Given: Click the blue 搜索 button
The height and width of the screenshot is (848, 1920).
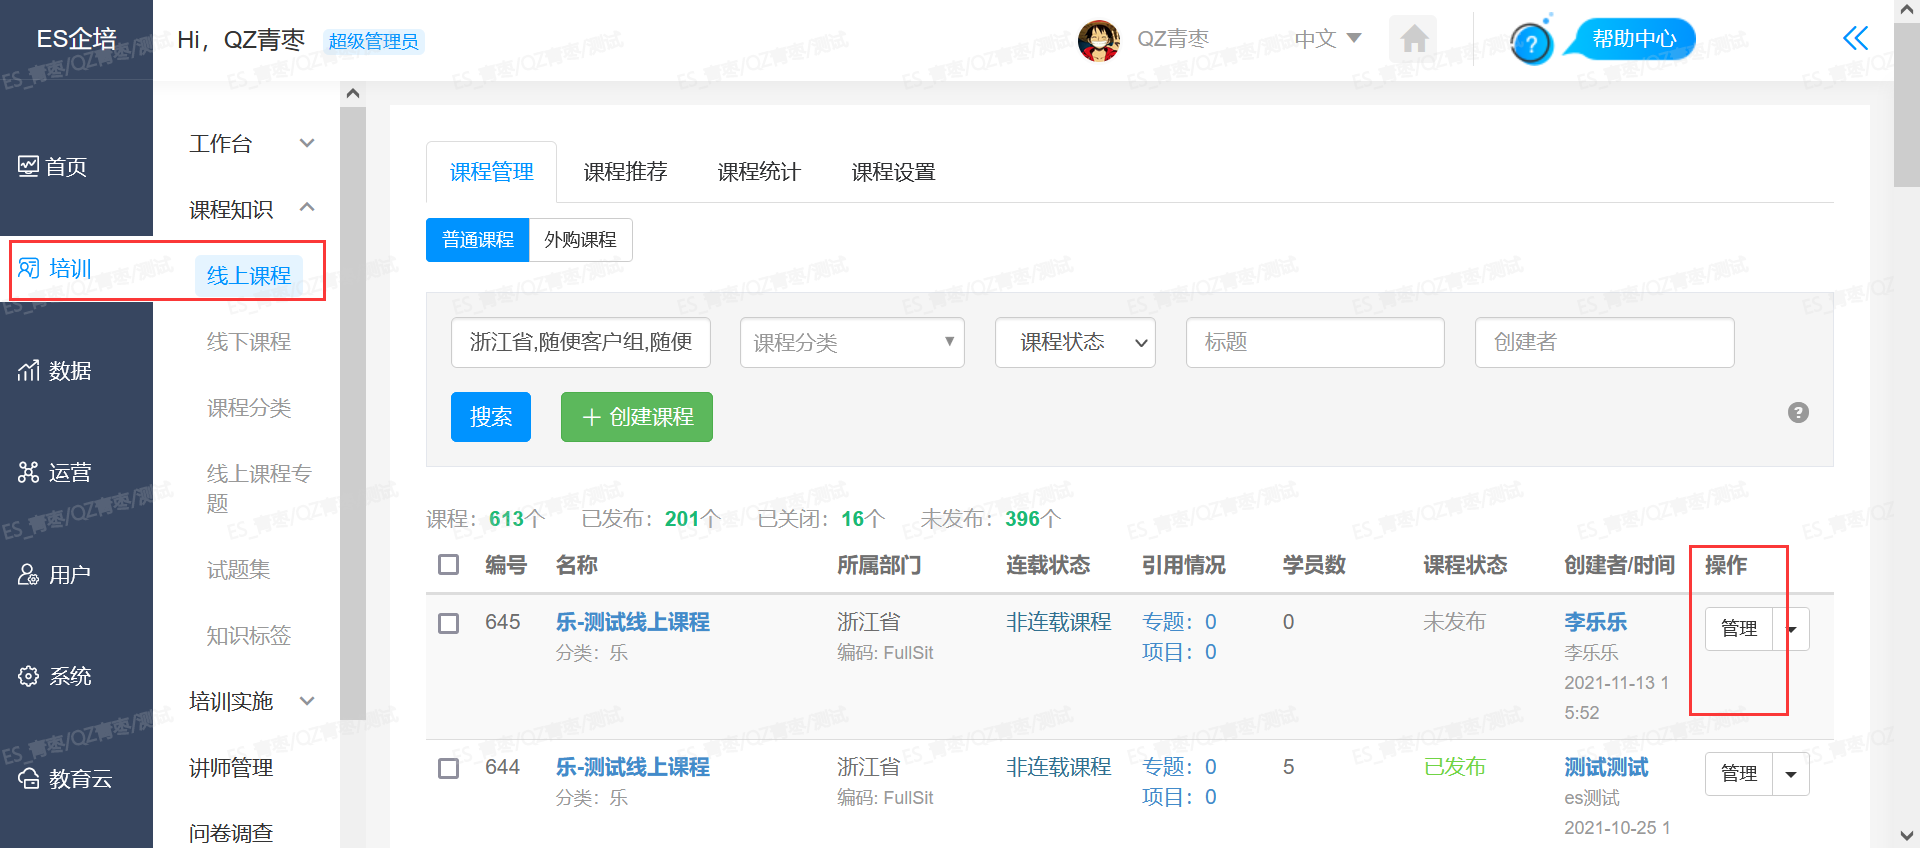Looking at the screenshot, I should click(x=491, y=417).
